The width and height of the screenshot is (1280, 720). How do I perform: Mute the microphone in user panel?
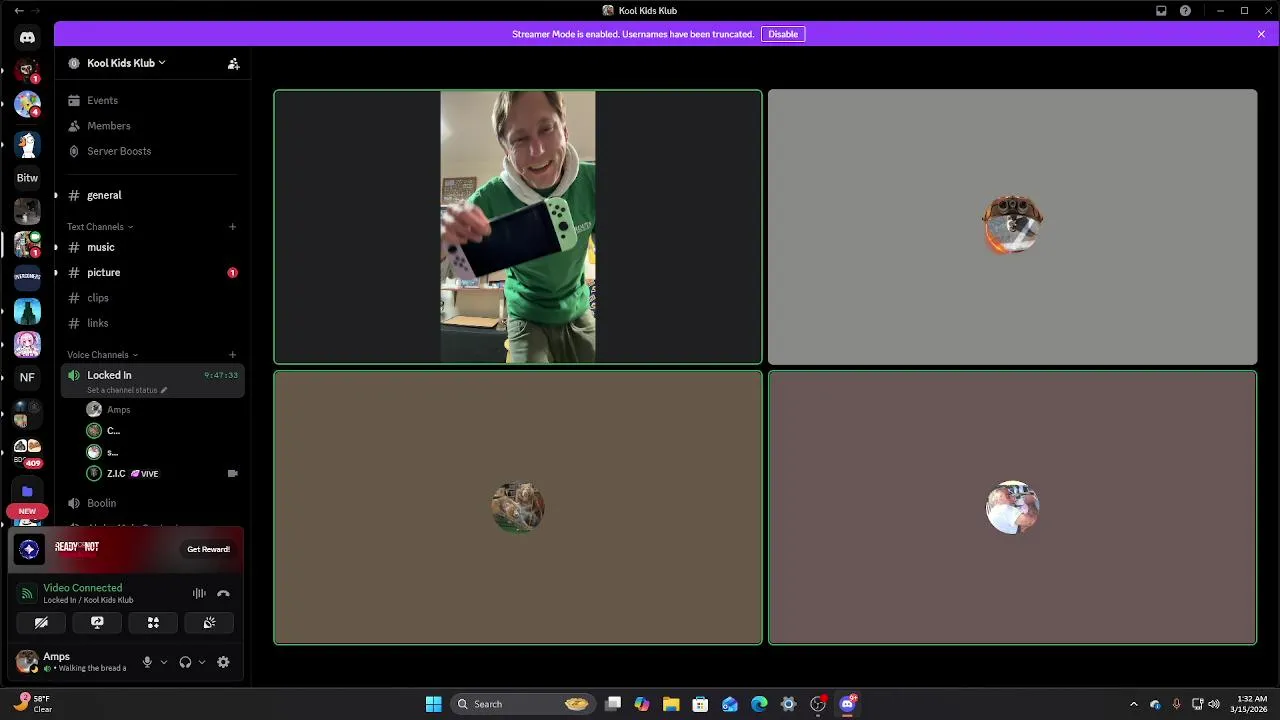tap(147, 662)
